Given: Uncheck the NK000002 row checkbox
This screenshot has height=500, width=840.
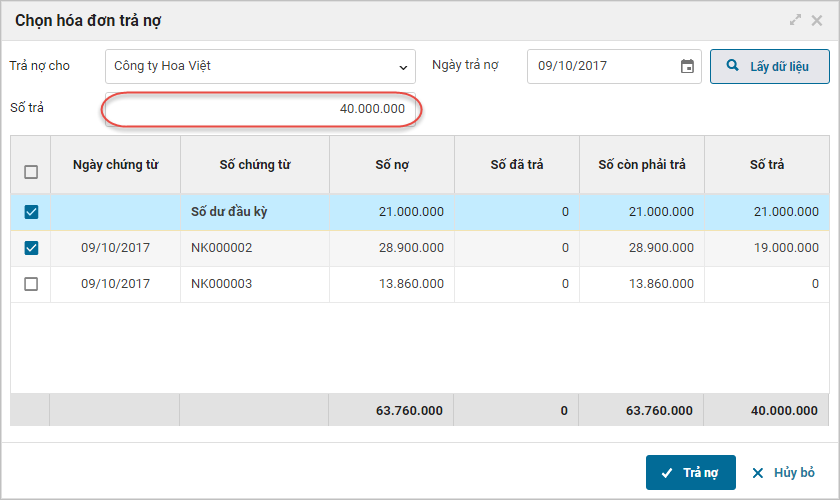Looking at the screenshot, I should 31,248.
